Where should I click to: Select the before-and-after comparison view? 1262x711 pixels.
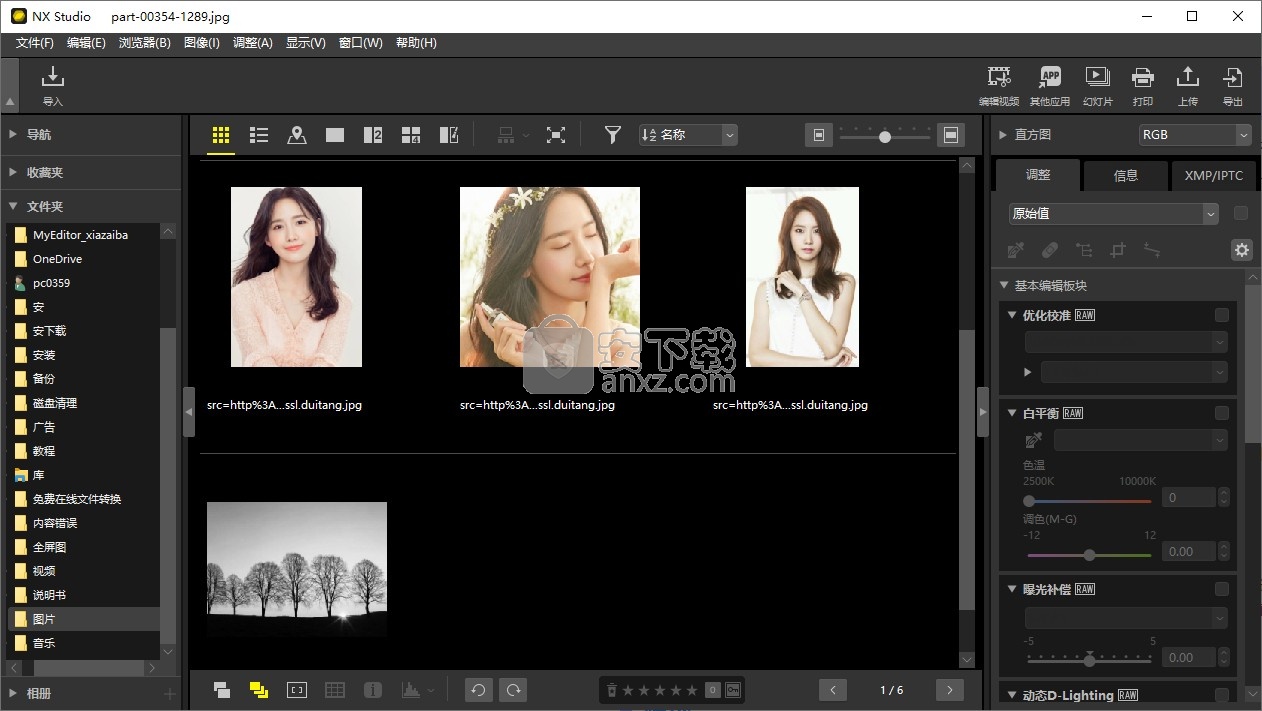click(449, 135)
